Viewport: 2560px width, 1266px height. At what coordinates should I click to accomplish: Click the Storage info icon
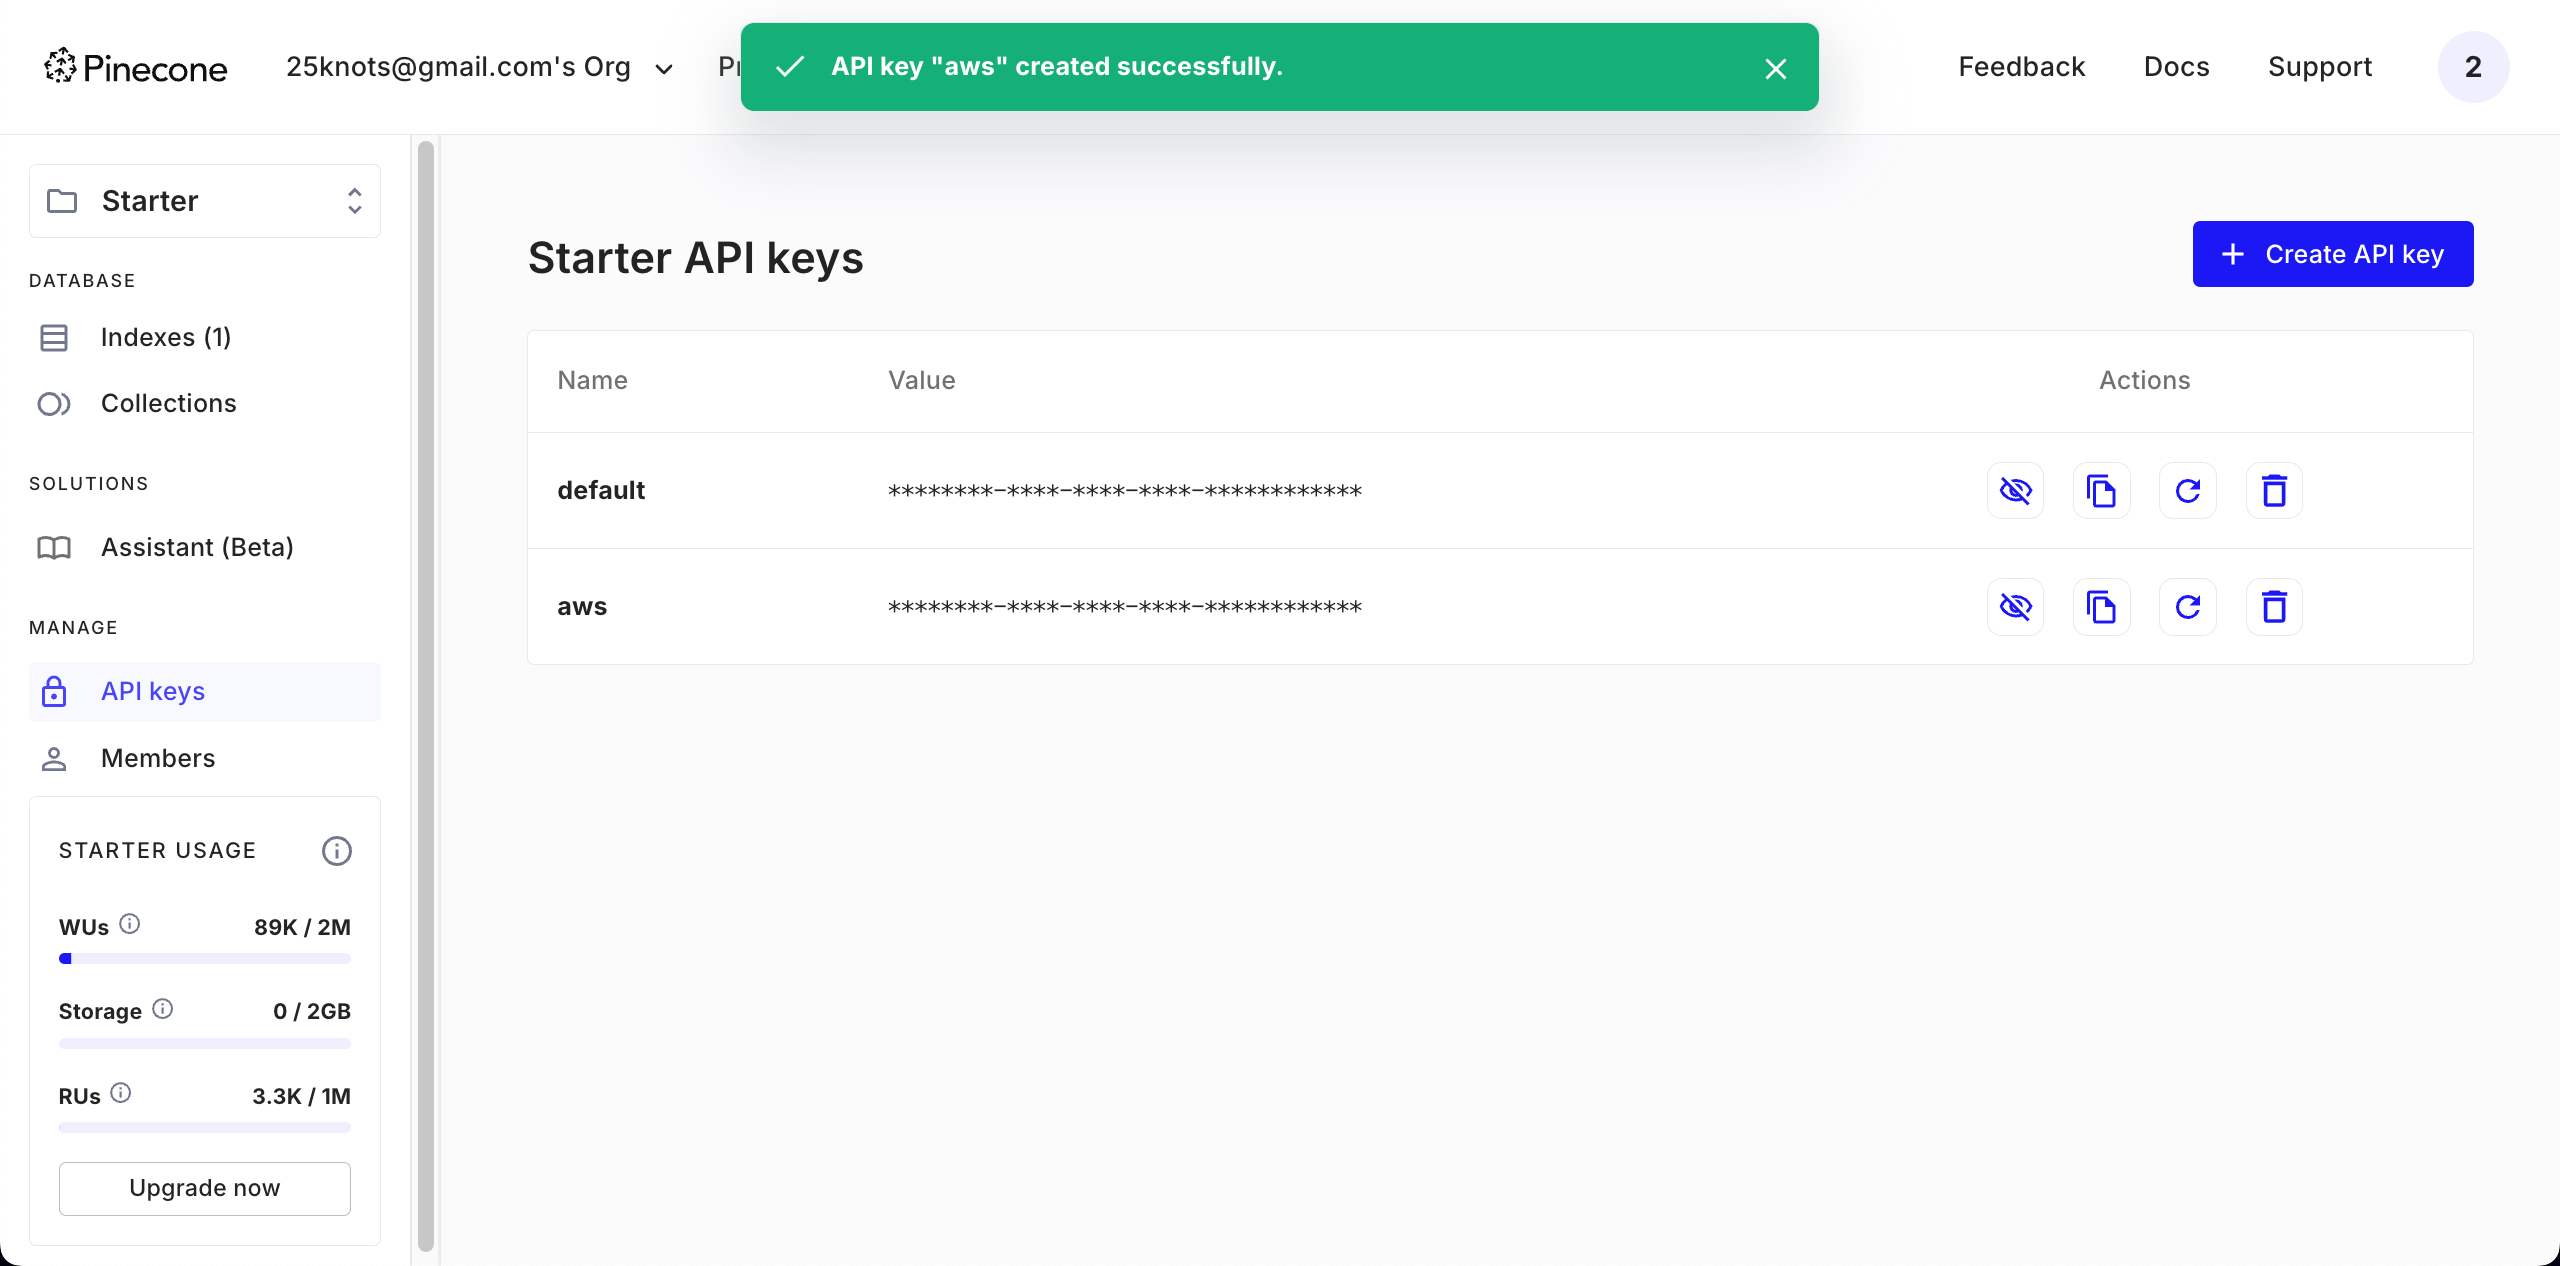[x=163, y=1009]
